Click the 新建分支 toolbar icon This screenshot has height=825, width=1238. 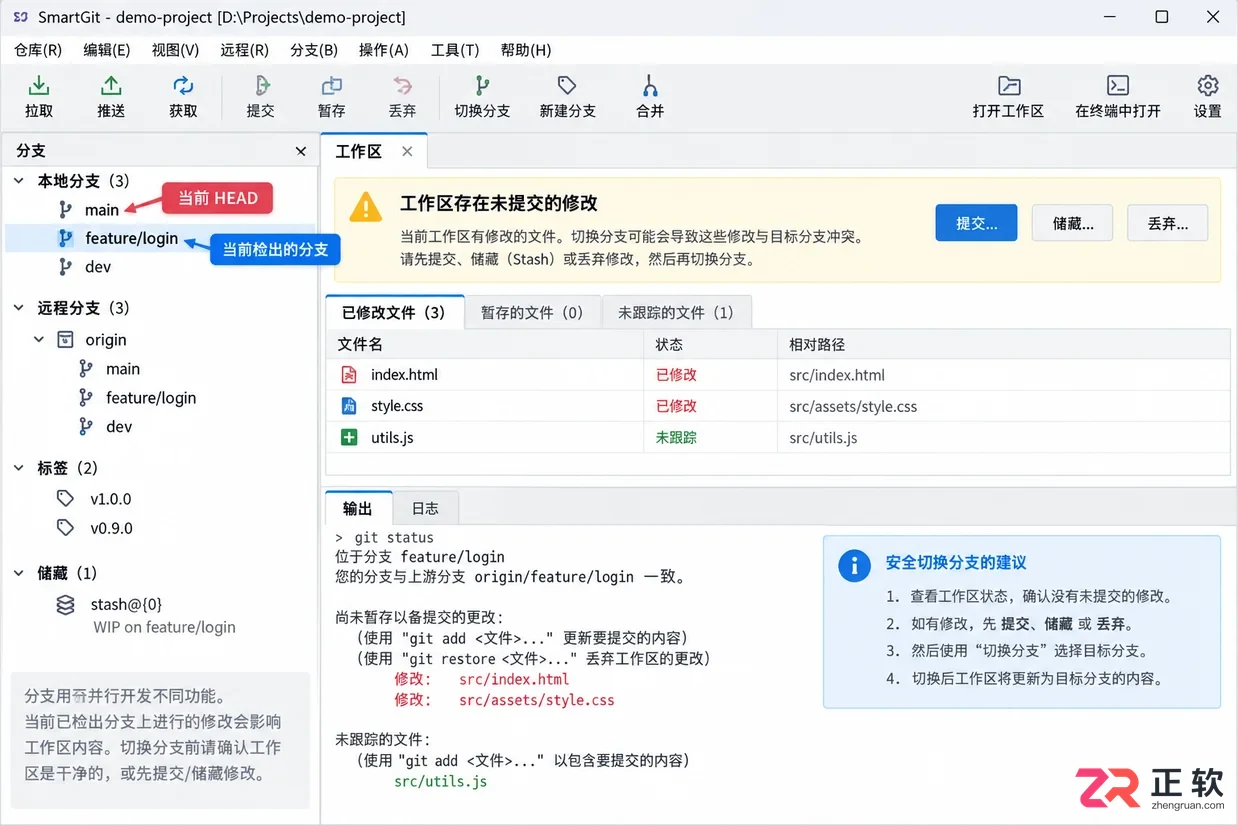[x=567, y=86]
